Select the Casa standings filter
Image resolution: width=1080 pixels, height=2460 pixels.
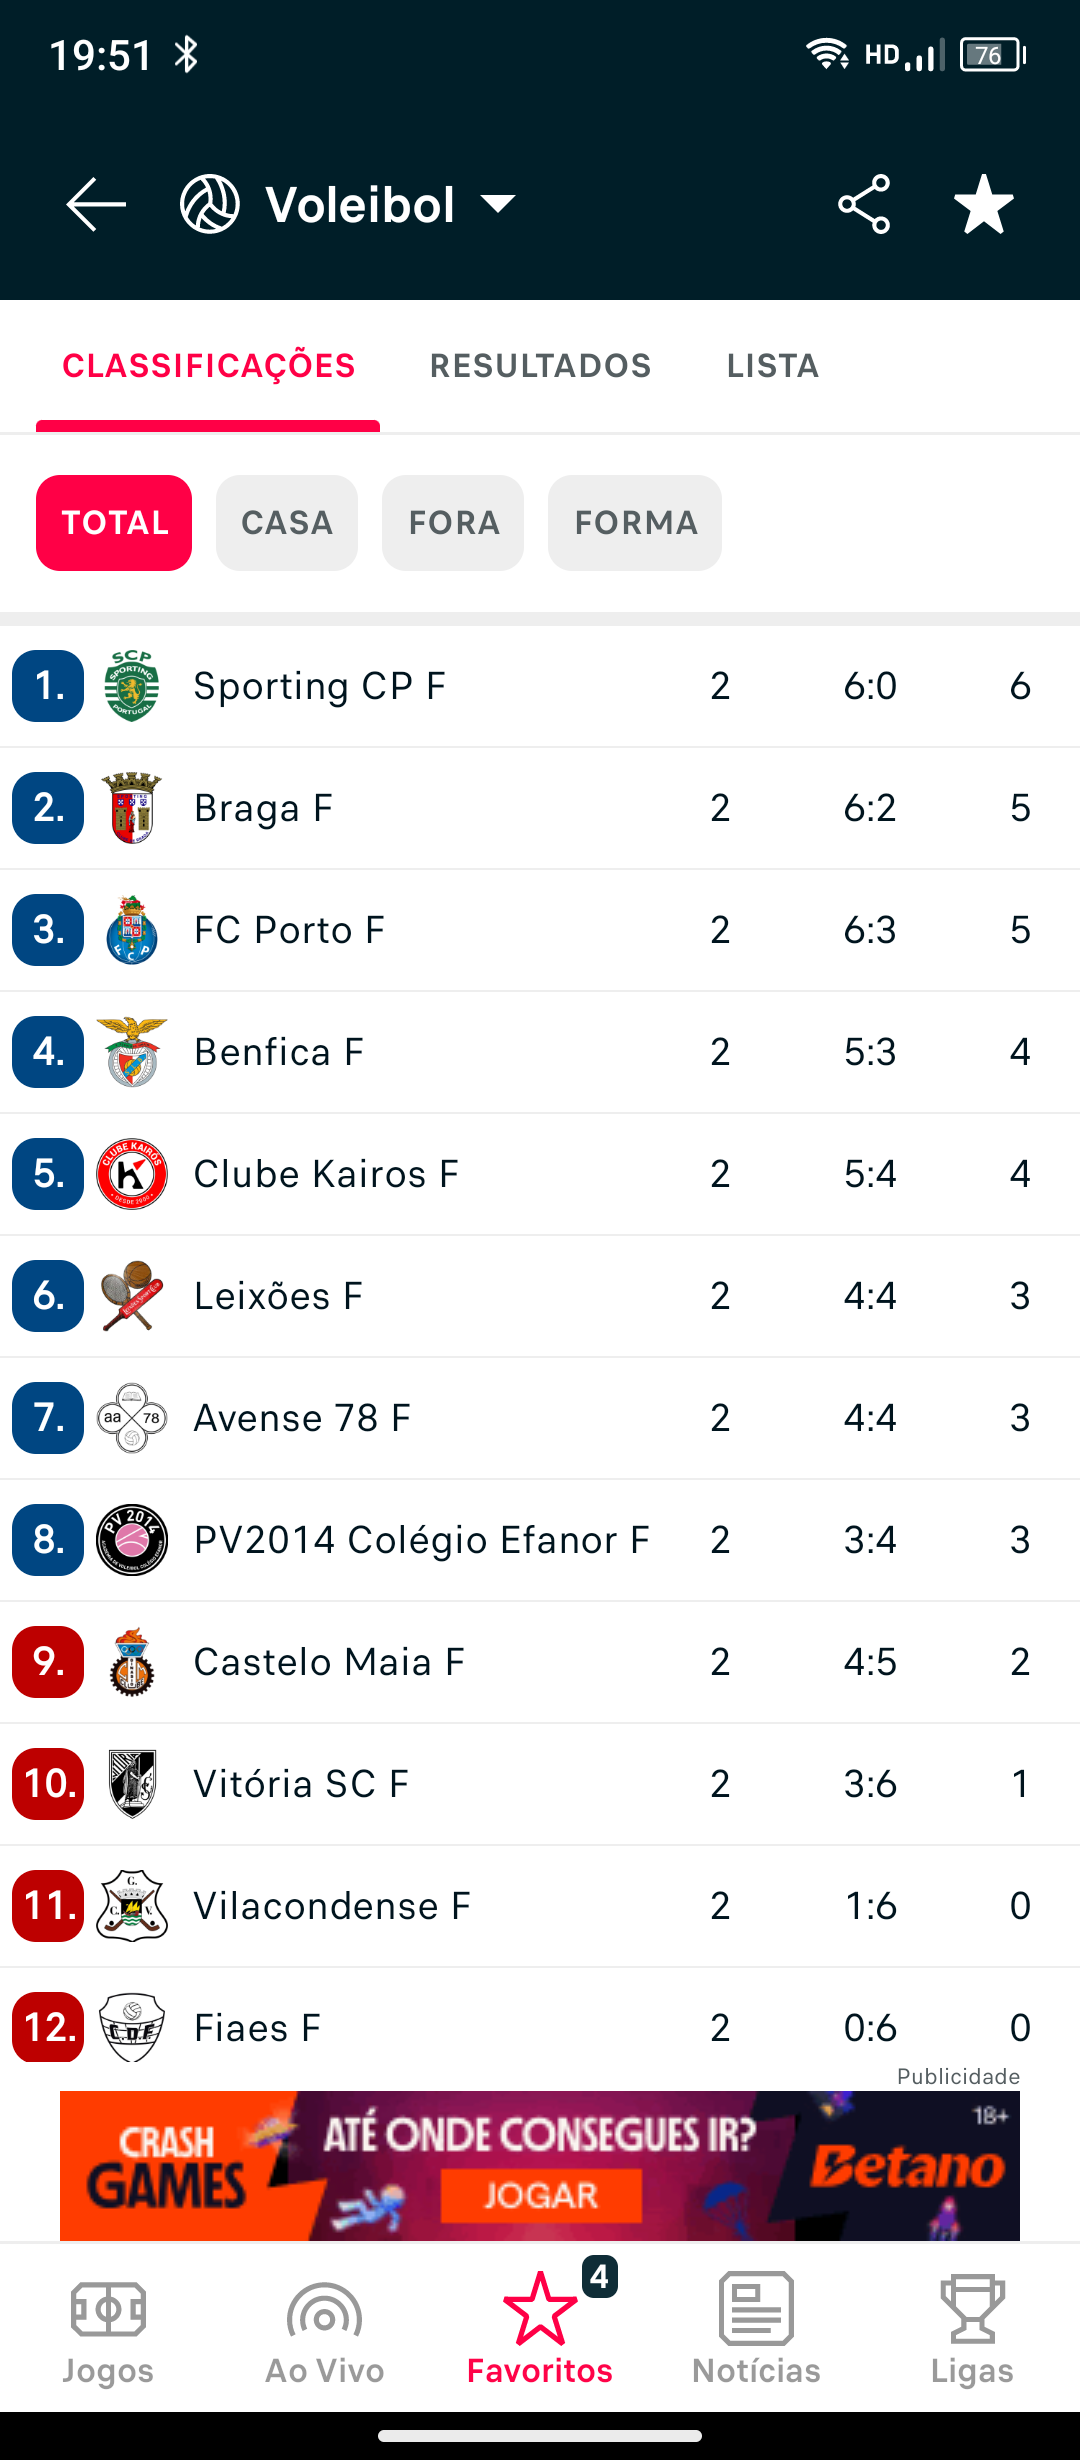pyautogui.click(x=287, y=523)
